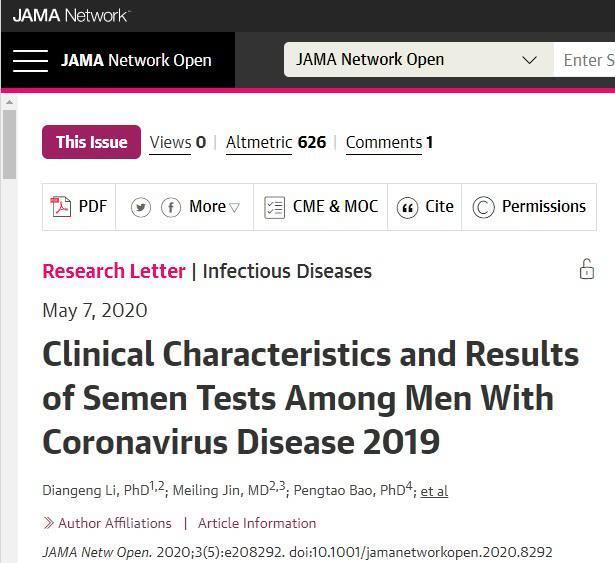Click the Permissions copyright icon
The image size is (615, 563).
(483, 207)
